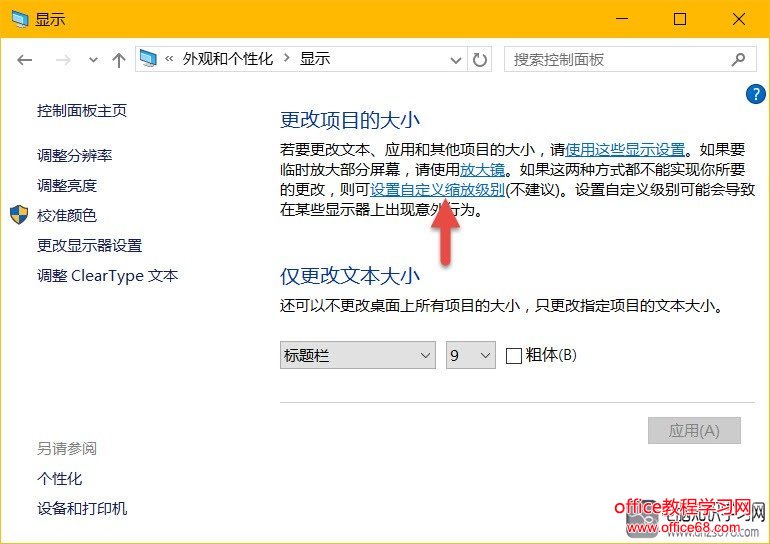The image size is (770, 544).
Task: Open the 标题栏 item dropdown
Action: coord(358,355)
